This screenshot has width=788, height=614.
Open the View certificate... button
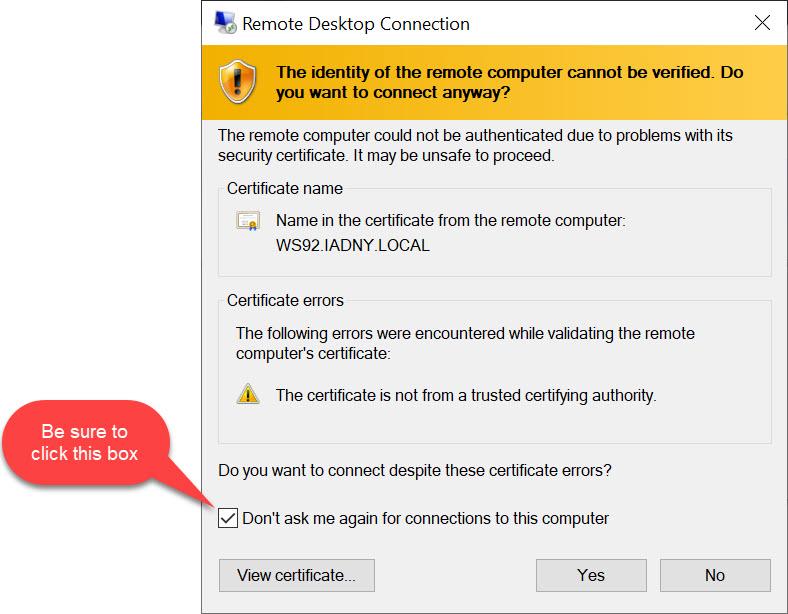[297, 575]
